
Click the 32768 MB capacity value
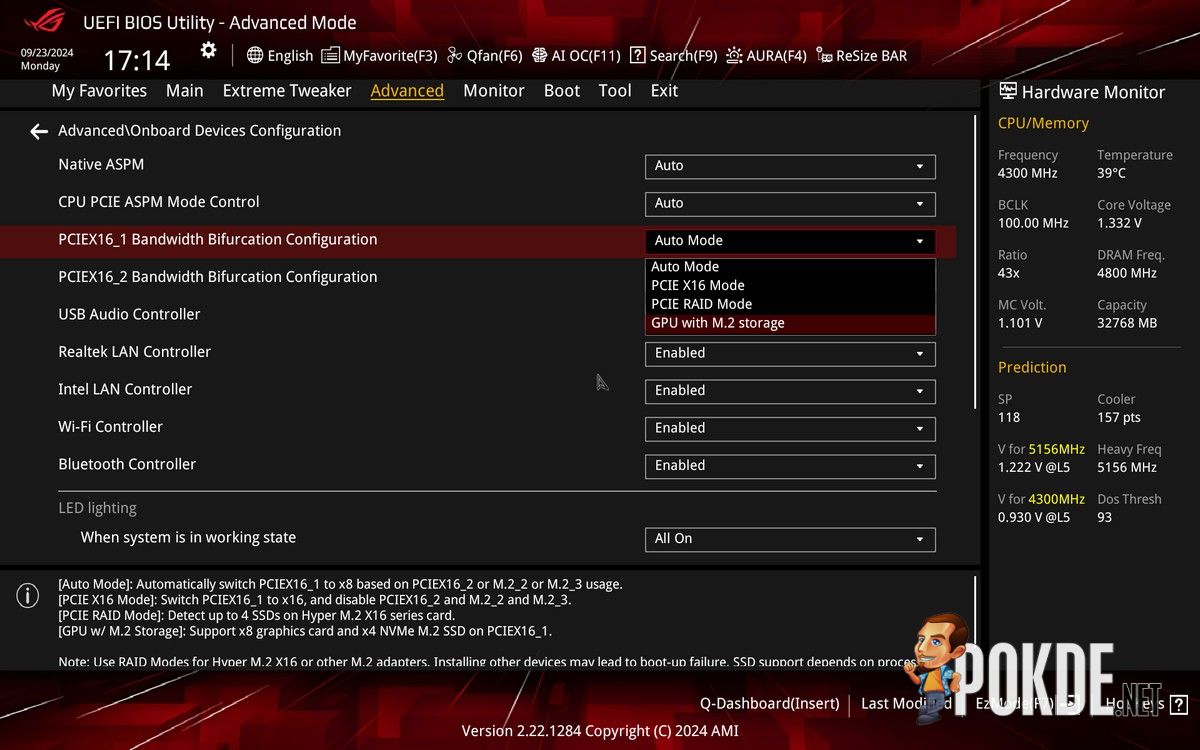click(x=1127, y=323)
